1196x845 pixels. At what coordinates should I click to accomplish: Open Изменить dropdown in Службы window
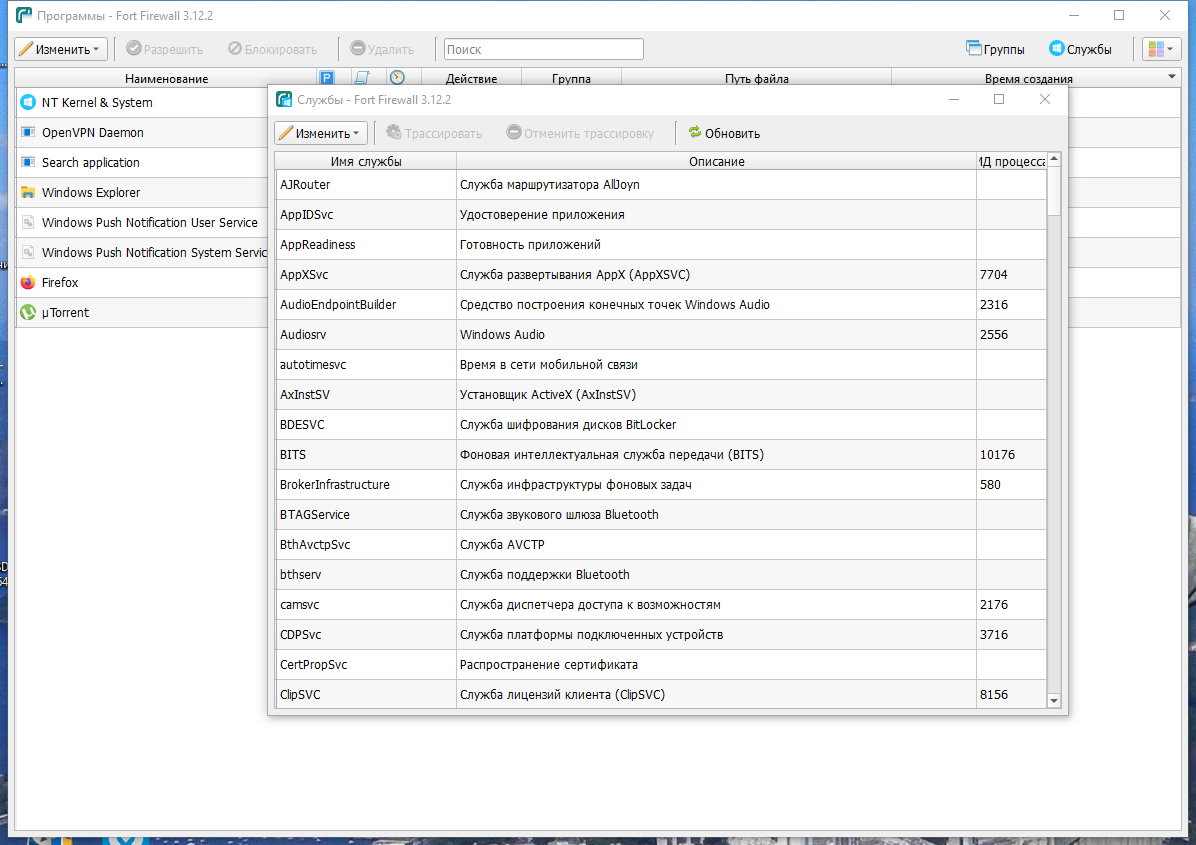coord(321,133)
